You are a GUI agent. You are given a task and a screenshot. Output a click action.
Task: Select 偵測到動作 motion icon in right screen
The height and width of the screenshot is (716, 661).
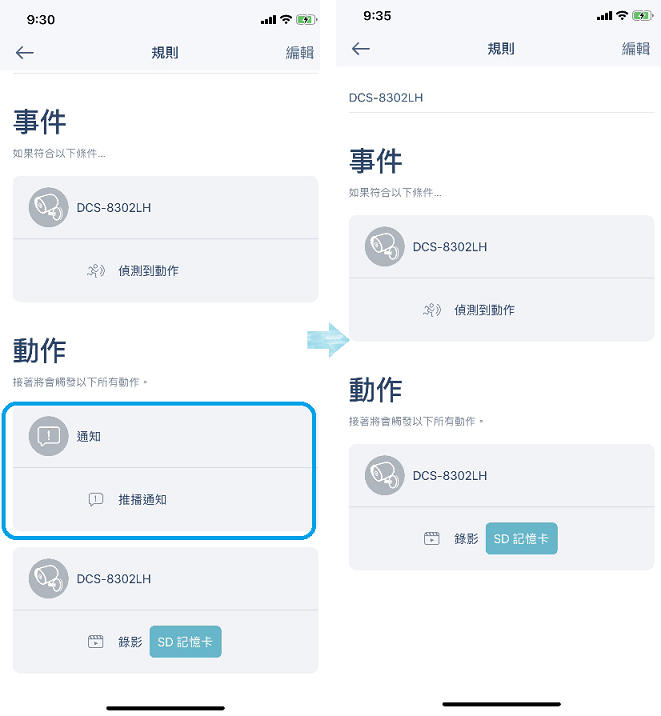(x=432, y=310)
